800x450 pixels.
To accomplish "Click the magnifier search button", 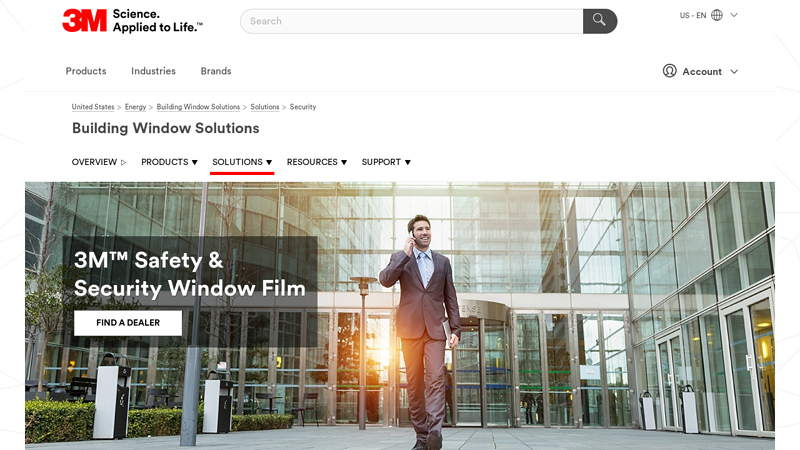I will 599,21.
